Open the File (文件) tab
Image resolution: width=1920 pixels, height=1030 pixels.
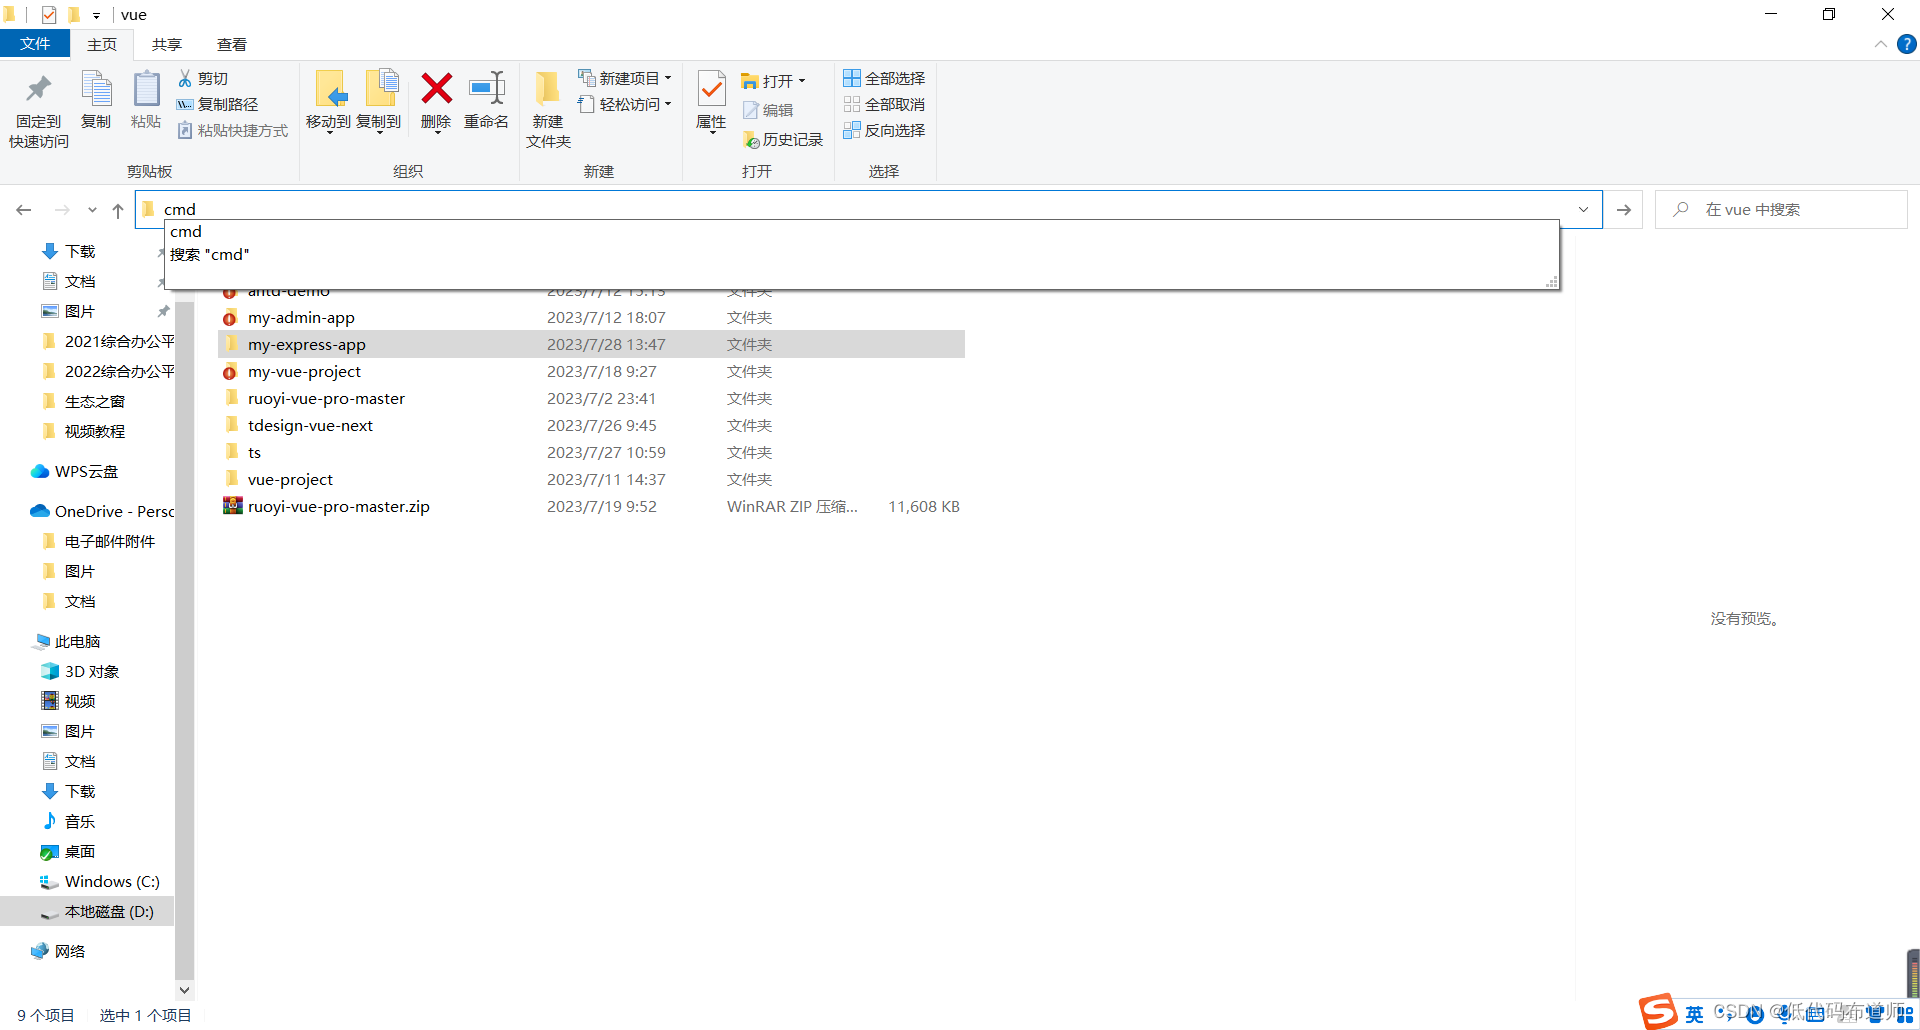click(35, 44)
